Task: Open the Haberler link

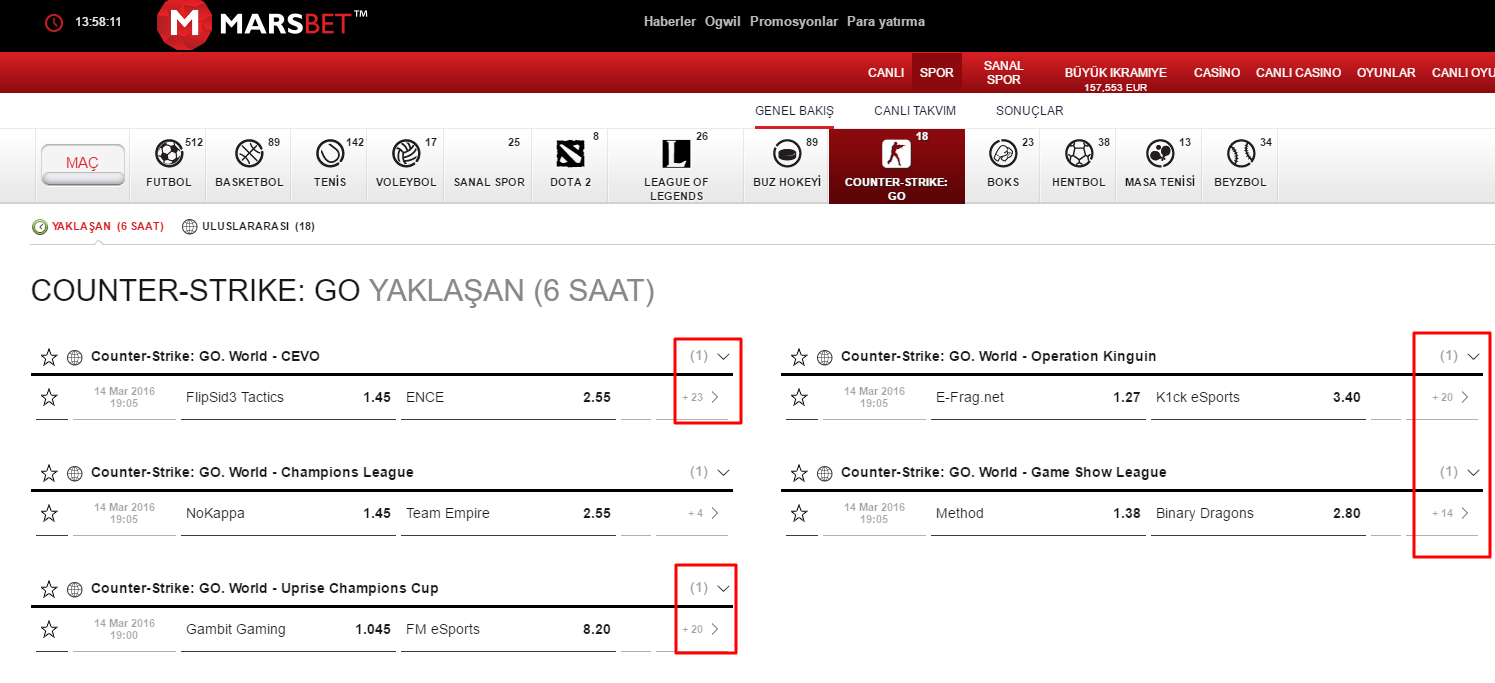Action: click(670, 21)
